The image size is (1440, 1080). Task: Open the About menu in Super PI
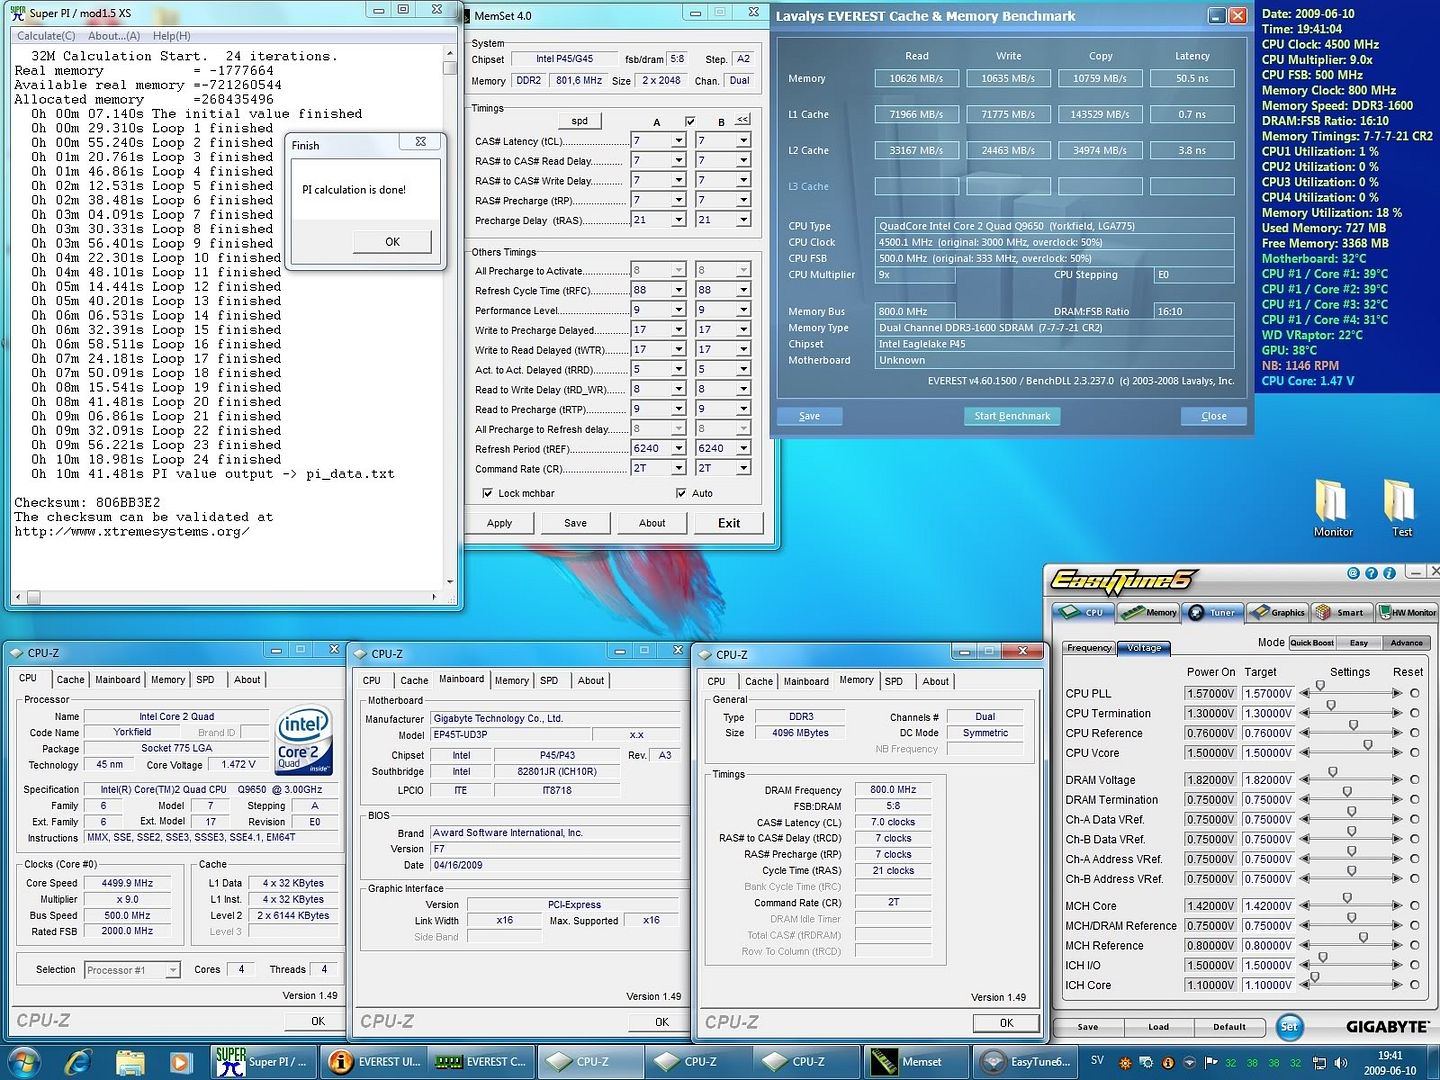click(114, 36)
